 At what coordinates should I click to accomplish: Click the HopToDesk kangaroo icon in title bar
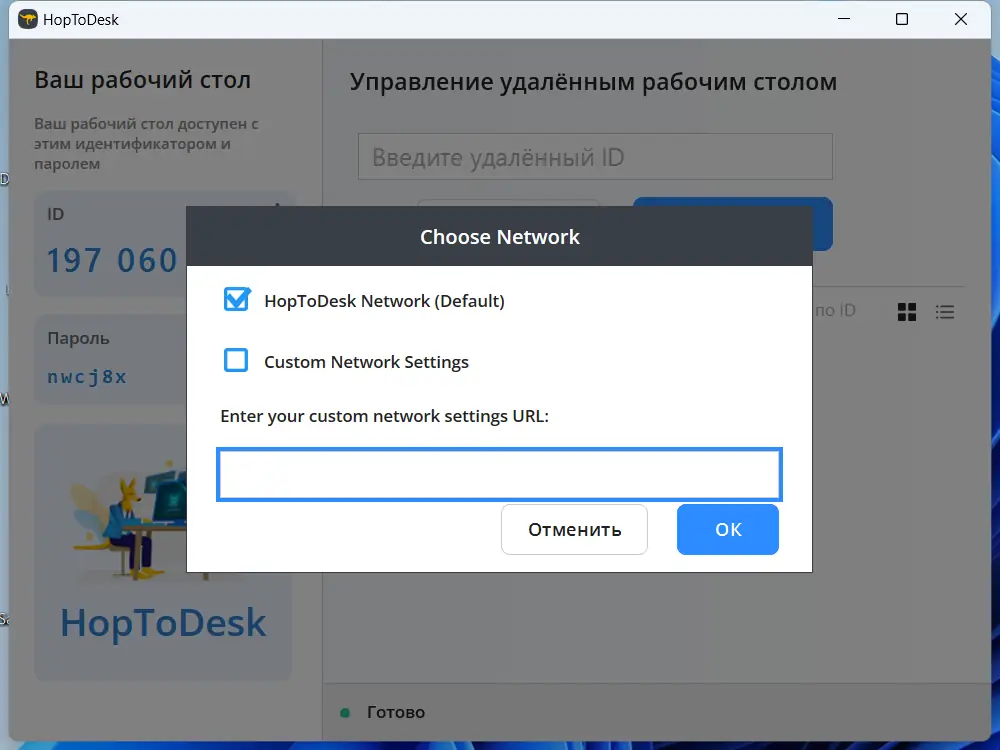[x=27, y=19]
